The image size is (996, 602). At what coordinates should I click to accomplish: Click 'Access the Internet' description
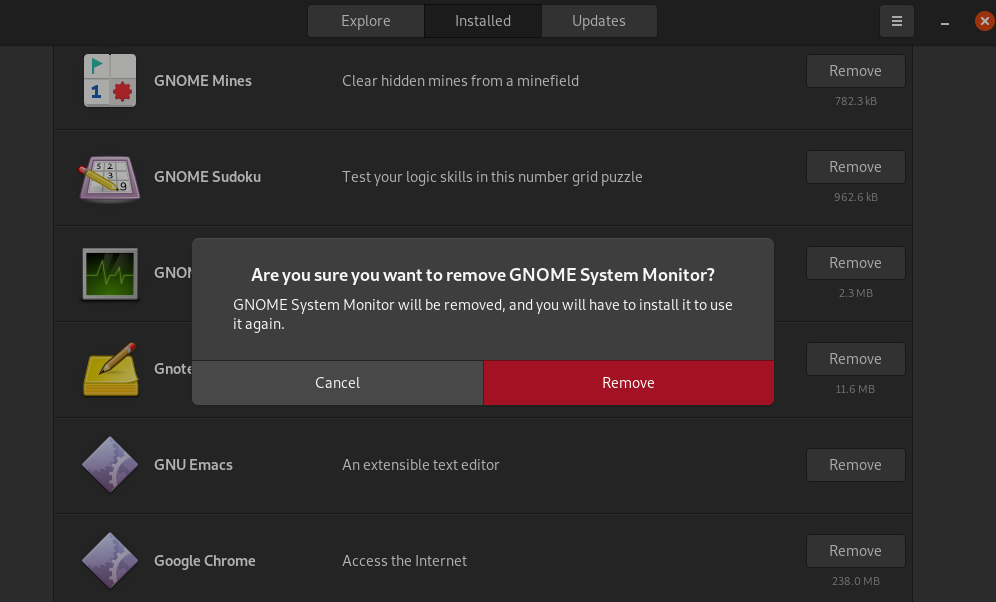coord(405,561)
